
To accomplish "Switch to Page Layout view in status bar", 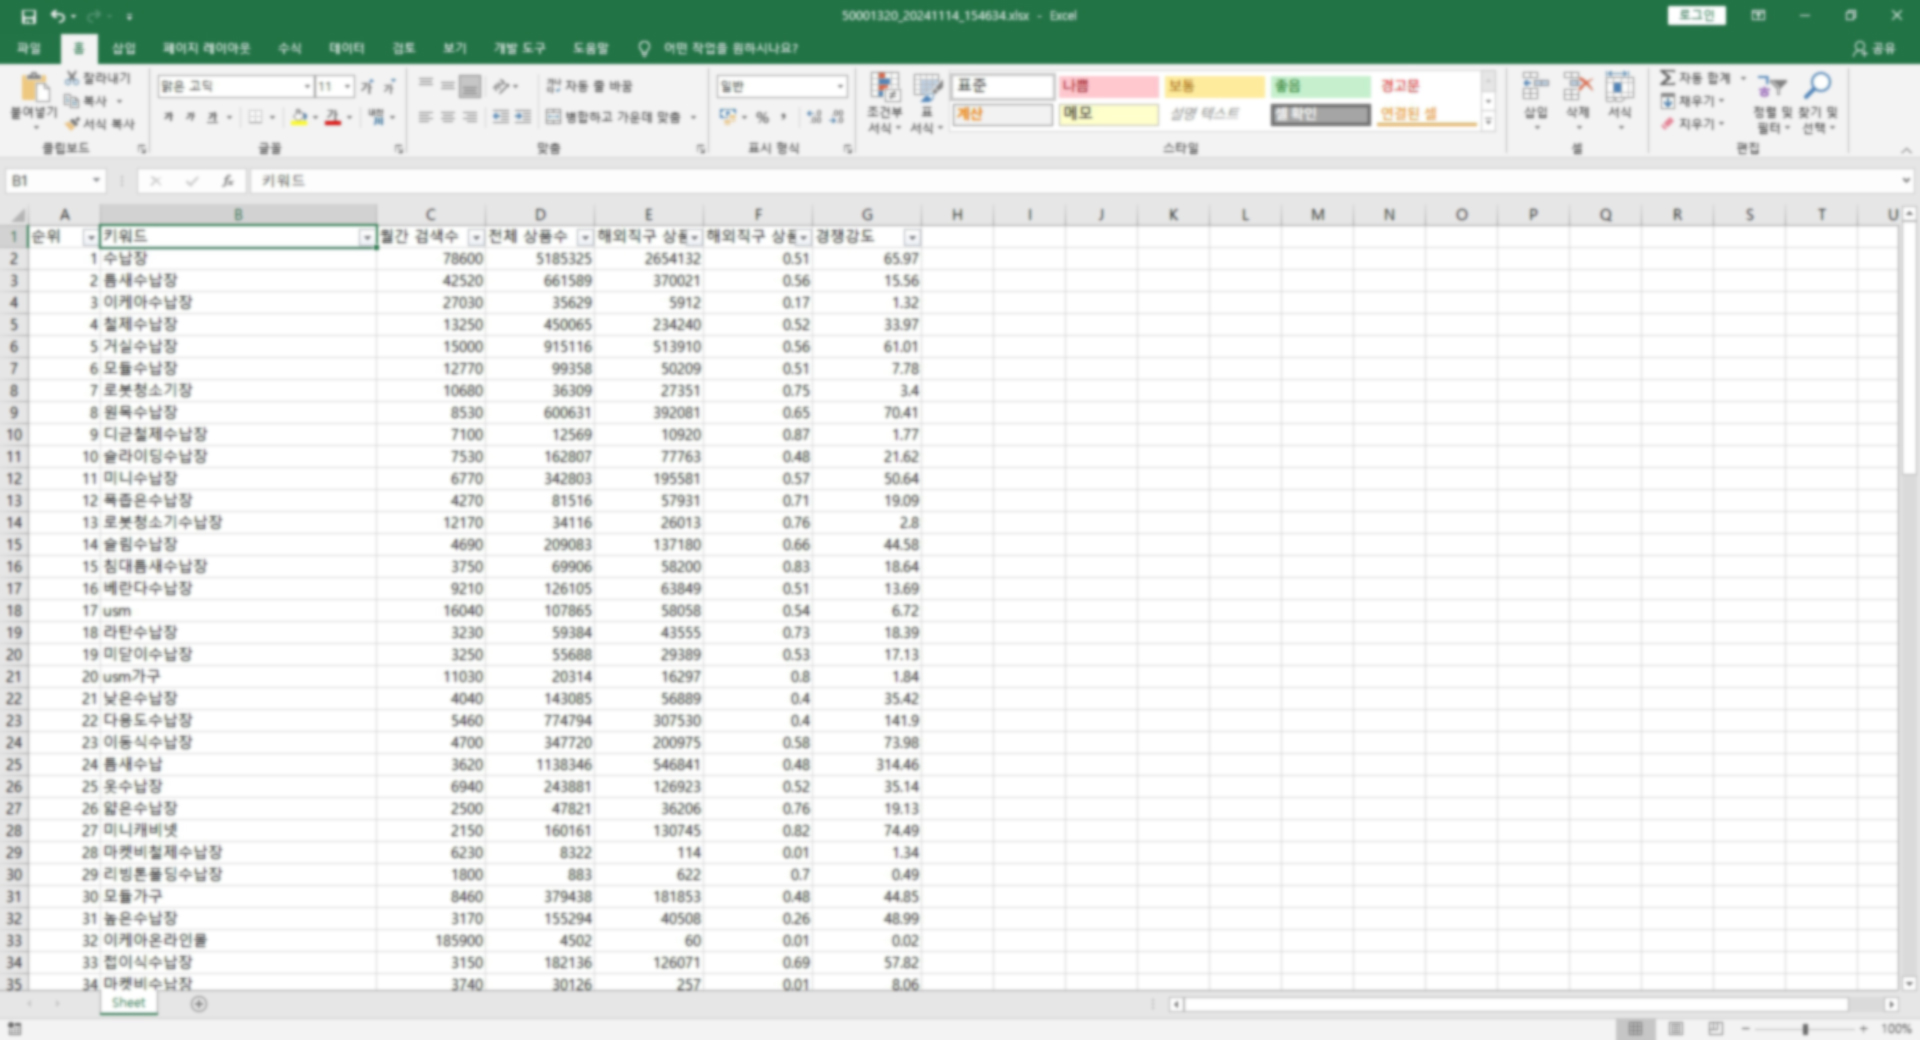I will [x=1676, y=1029].
